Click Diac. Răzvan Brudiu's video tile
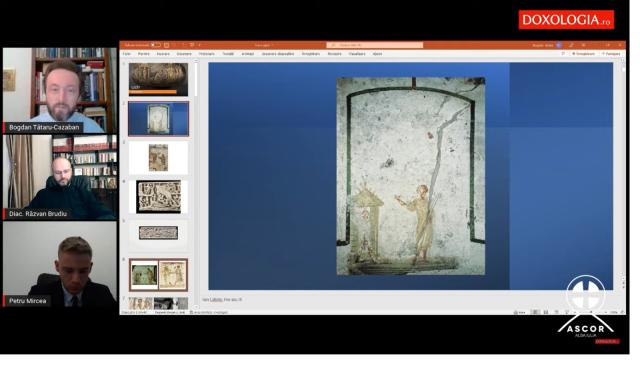 click(x=60, y=178)
